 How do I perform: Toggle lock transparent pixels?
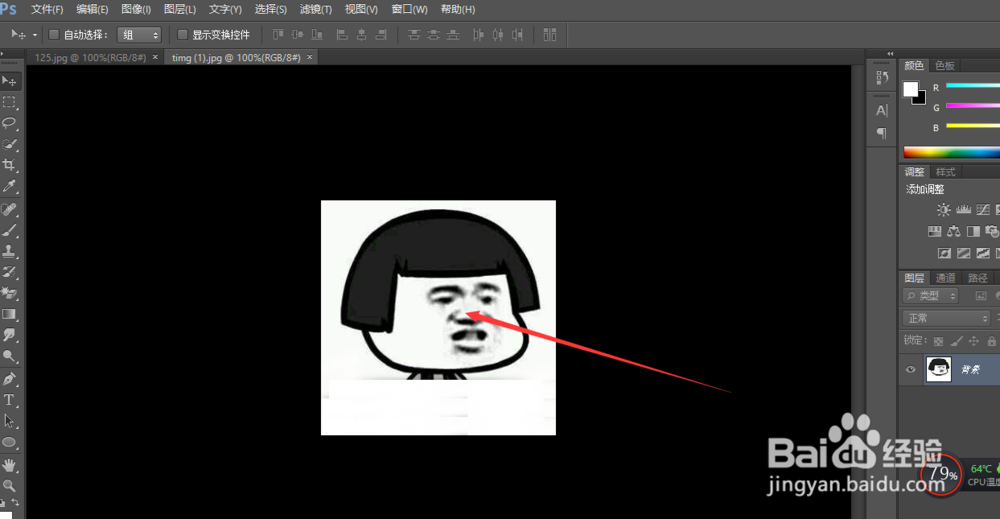click(x=938, y=341)
